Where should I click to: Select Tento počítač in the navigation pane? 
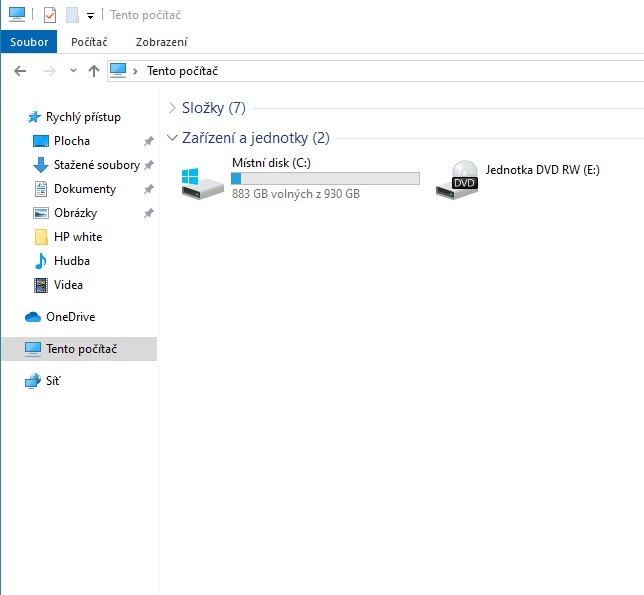(x=79, y=349)
